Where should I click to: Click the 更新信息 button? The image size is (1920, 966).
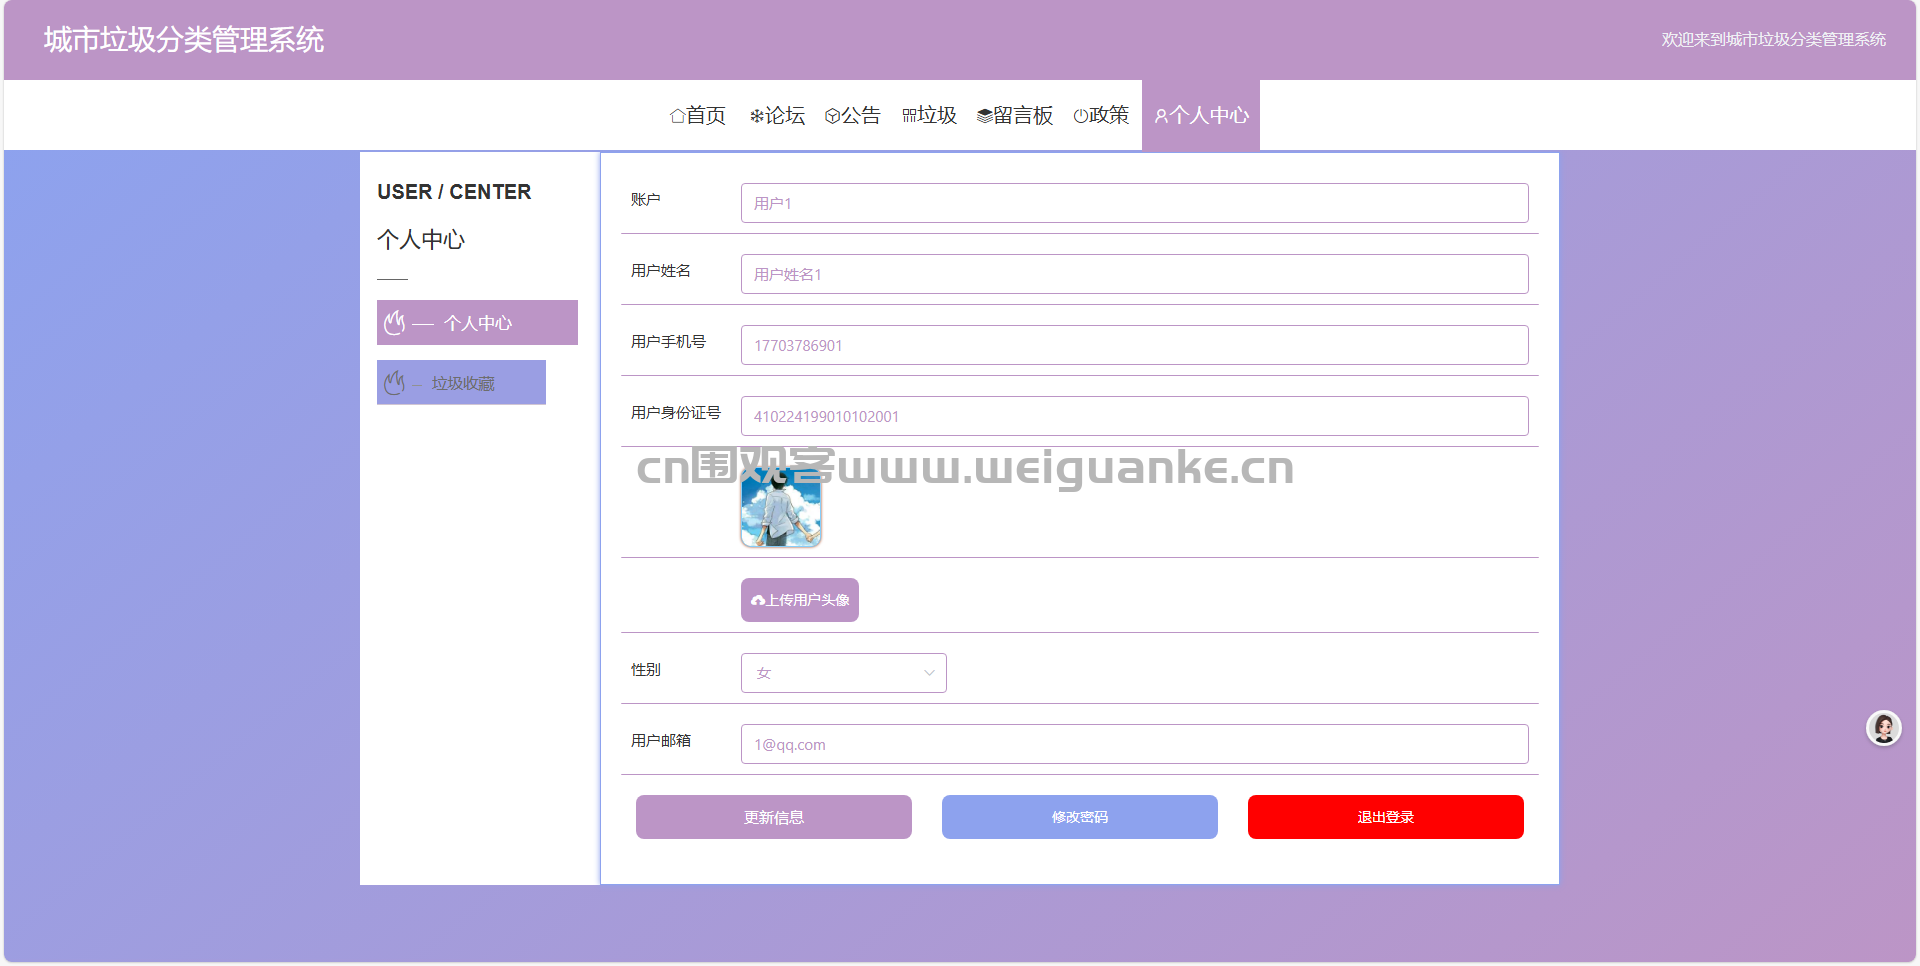[x=774, y=817]
